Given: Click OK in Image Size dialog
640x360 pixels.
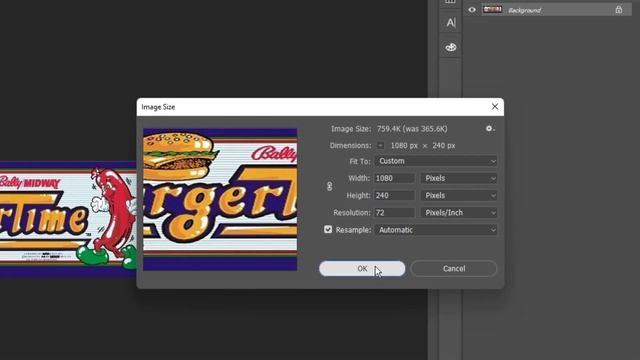Looking at the screenshot, I should tap(362, 269).
